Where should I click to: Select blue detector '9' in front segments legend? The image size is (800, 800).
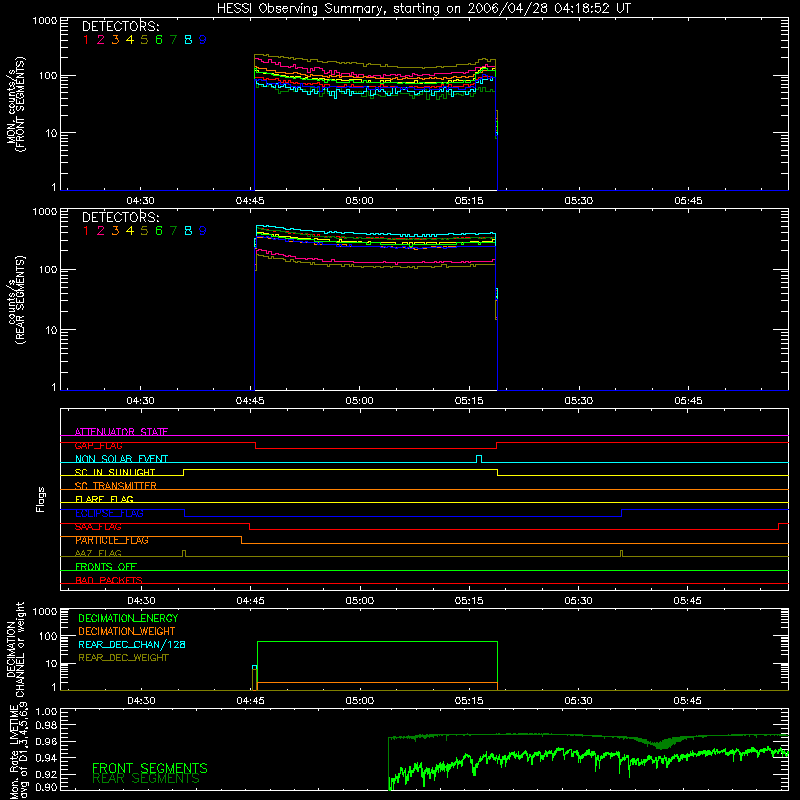tap(203, 40)
